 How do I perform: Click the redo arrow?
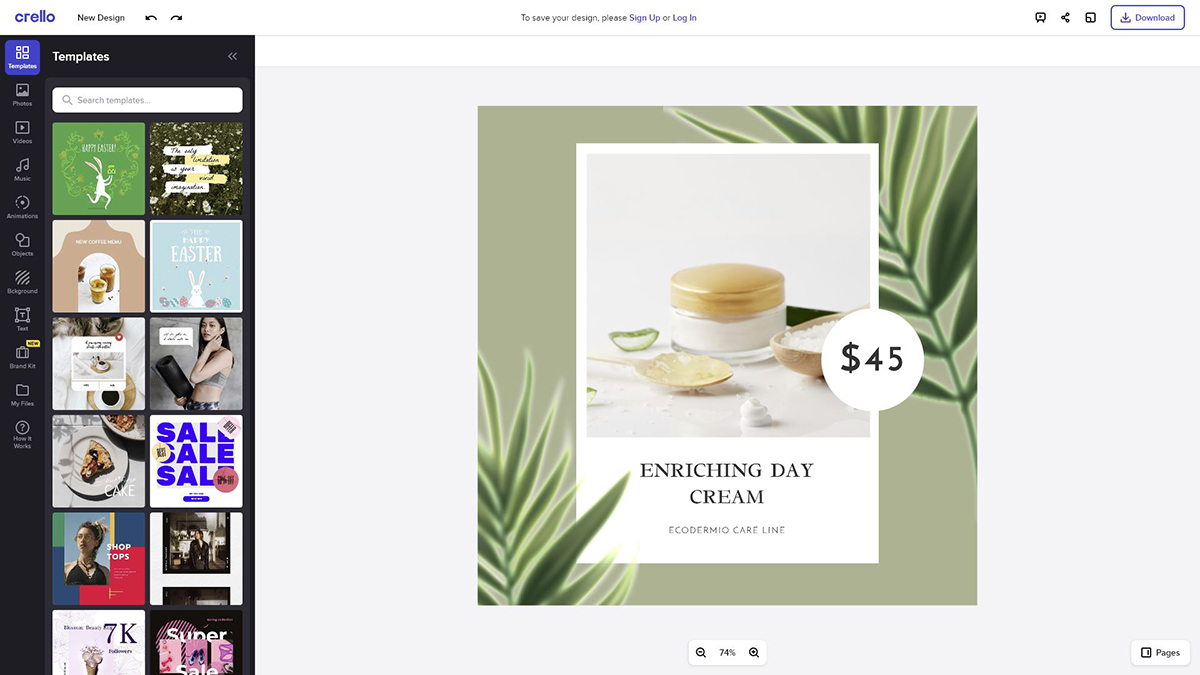tap(177, 18)
